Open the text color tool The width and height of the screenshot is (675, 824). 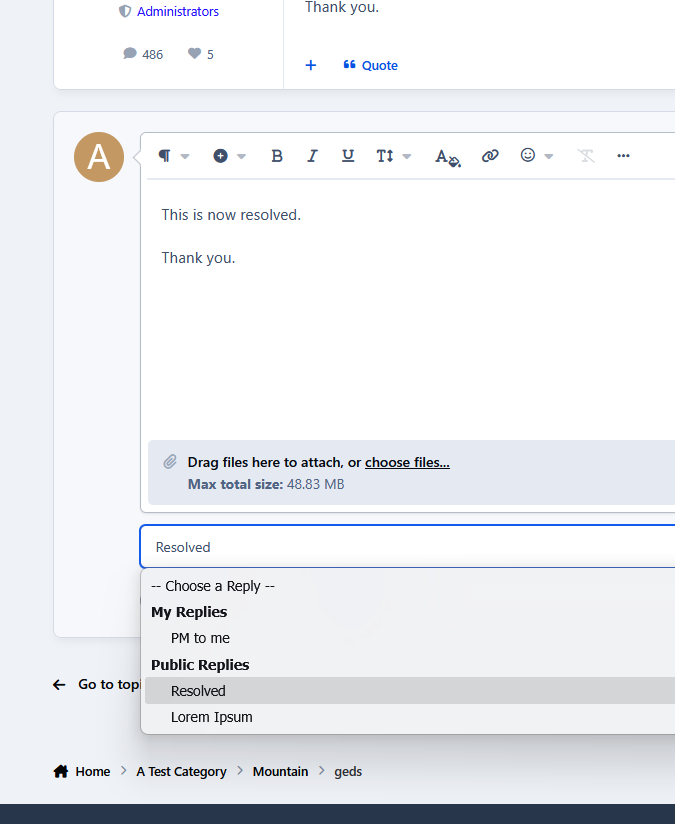(x=447, y=157)
